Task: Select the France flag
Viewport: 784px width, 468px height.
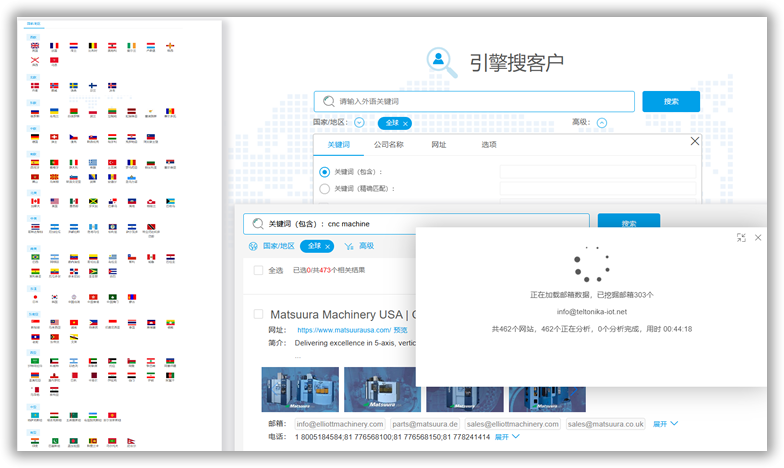Action: click(x=54, y=46)
